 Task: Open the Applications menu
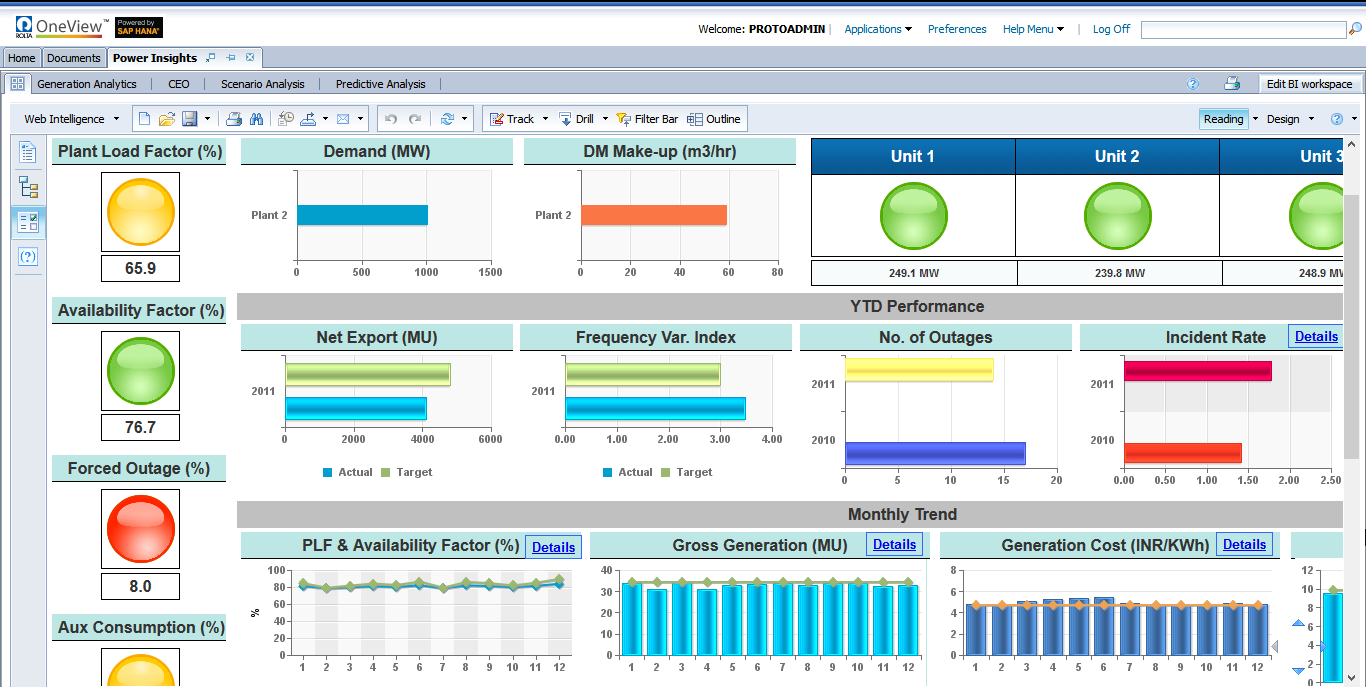(878, 29)
